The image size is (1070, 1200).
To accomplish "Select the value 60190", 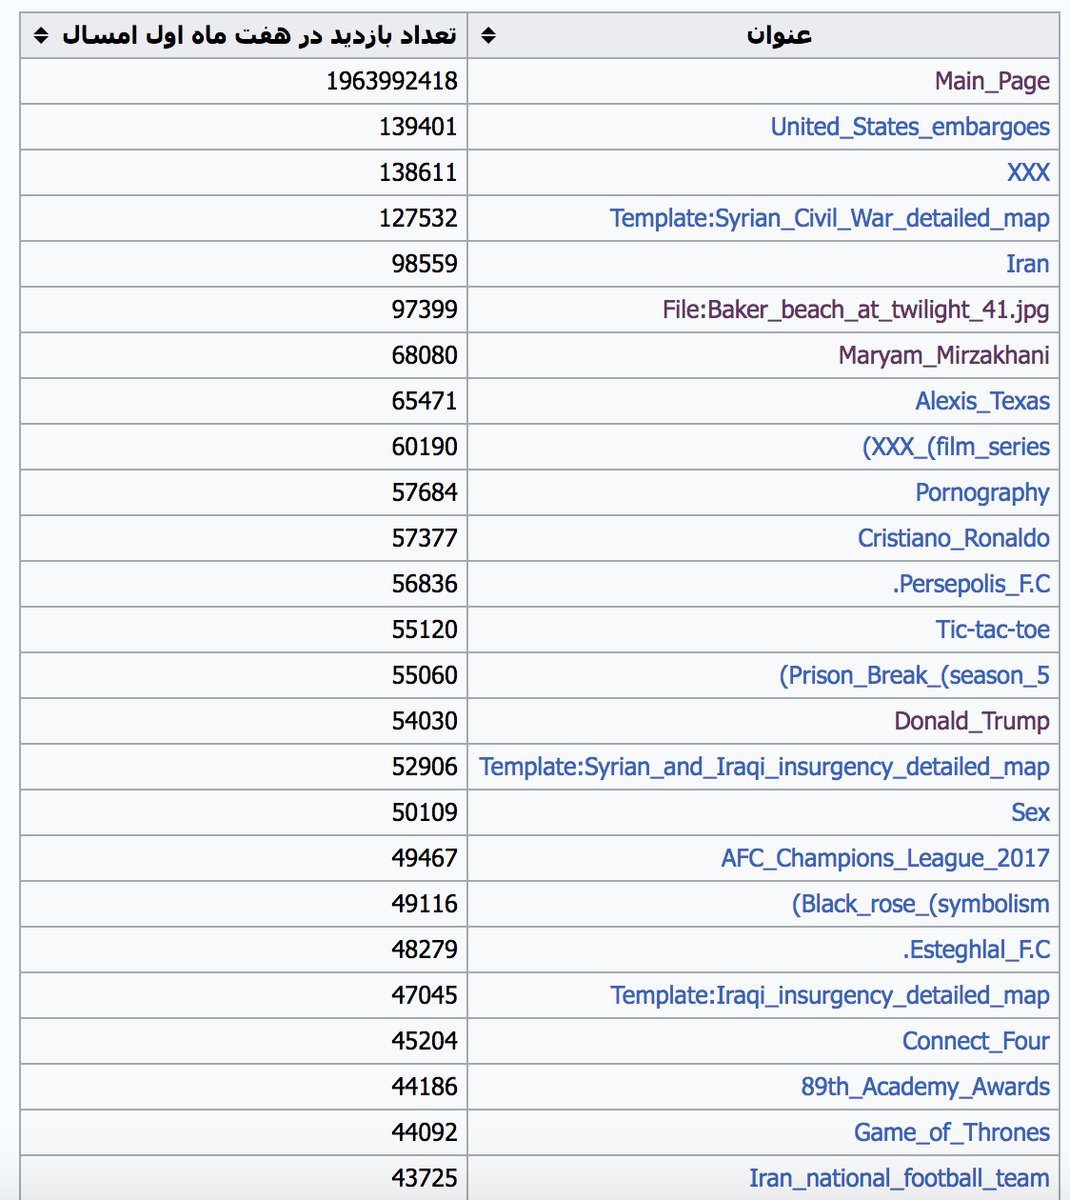I will (x=425, y=447).
